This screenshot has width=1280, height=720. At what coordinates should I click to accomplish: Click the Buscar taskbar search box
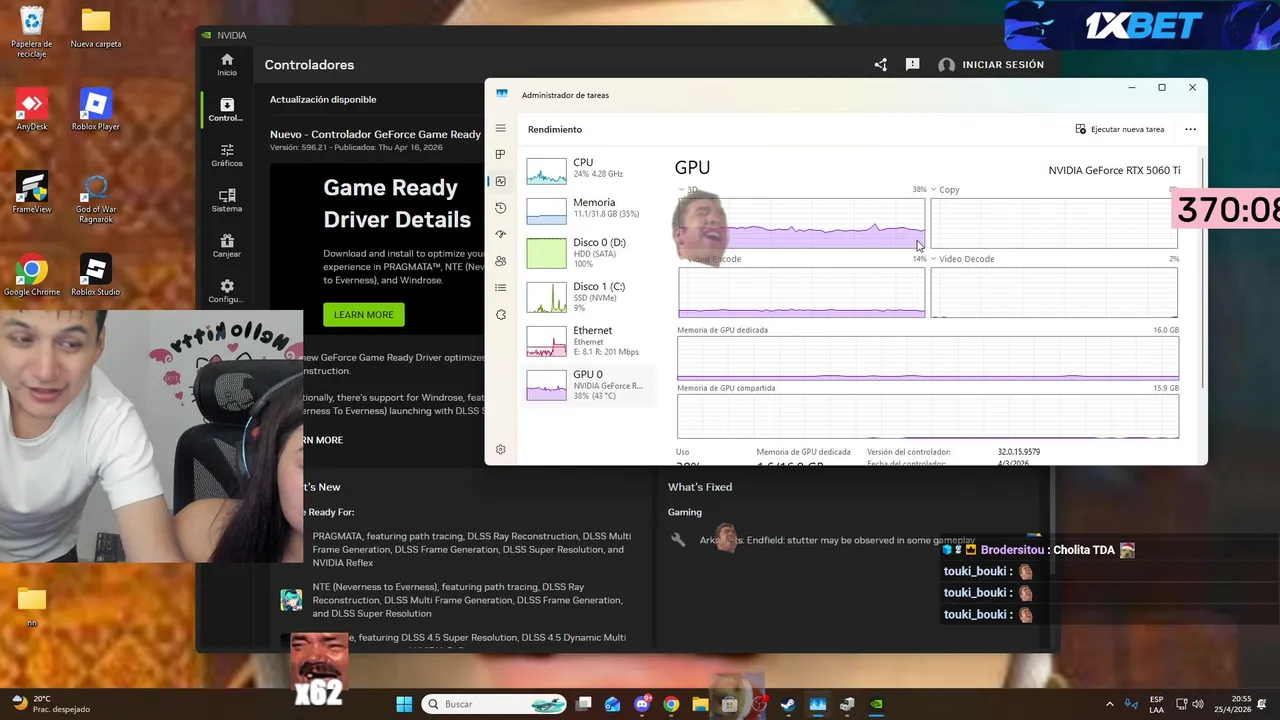click(x=496, y=704)
